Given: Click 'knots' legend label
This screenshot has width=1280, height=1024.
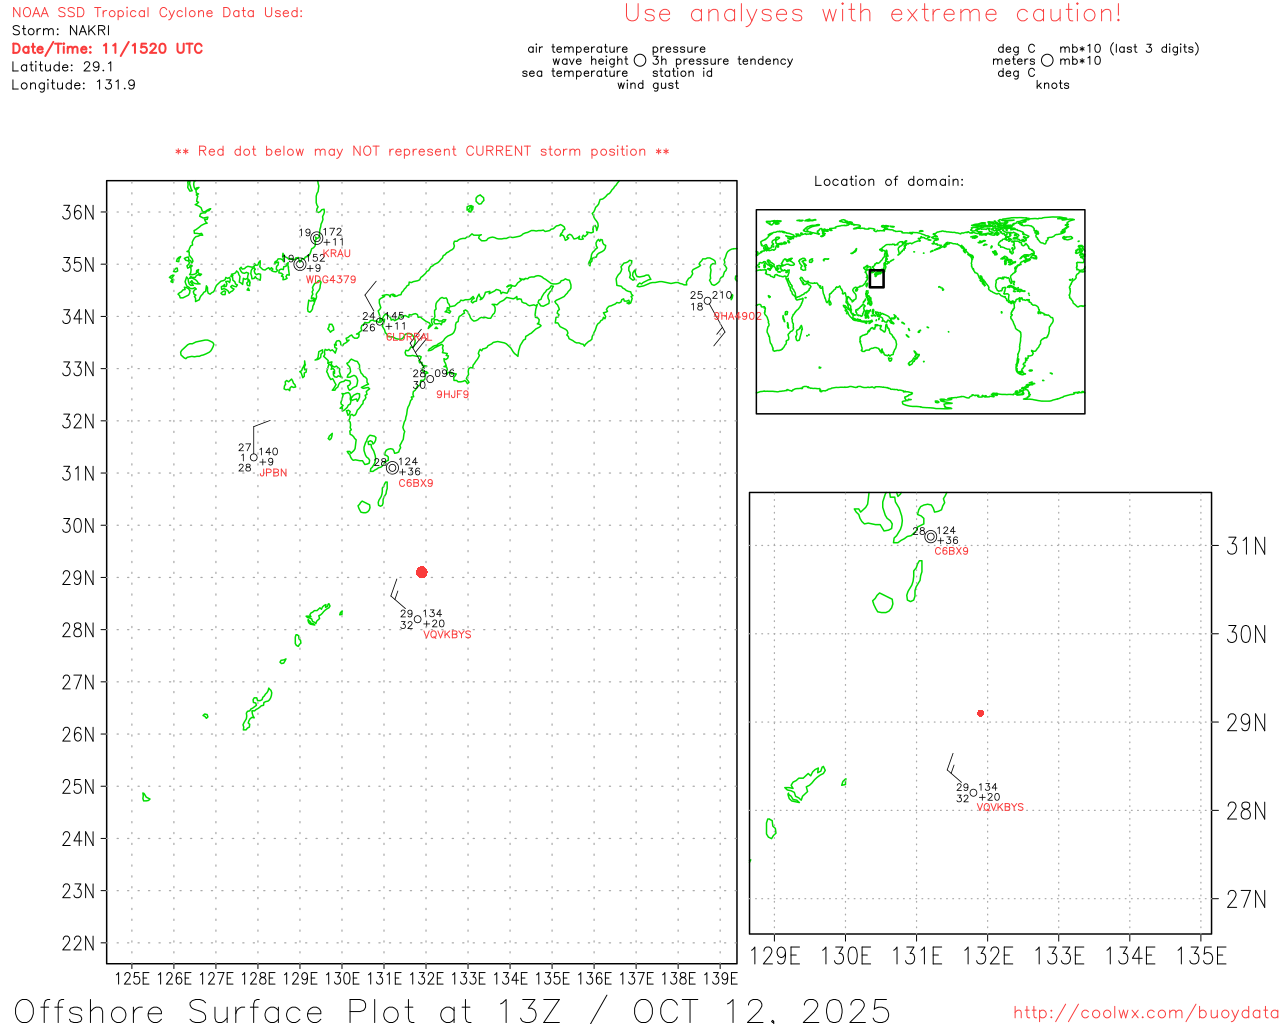Looking at the screenshot, I should pos(1053,85).
